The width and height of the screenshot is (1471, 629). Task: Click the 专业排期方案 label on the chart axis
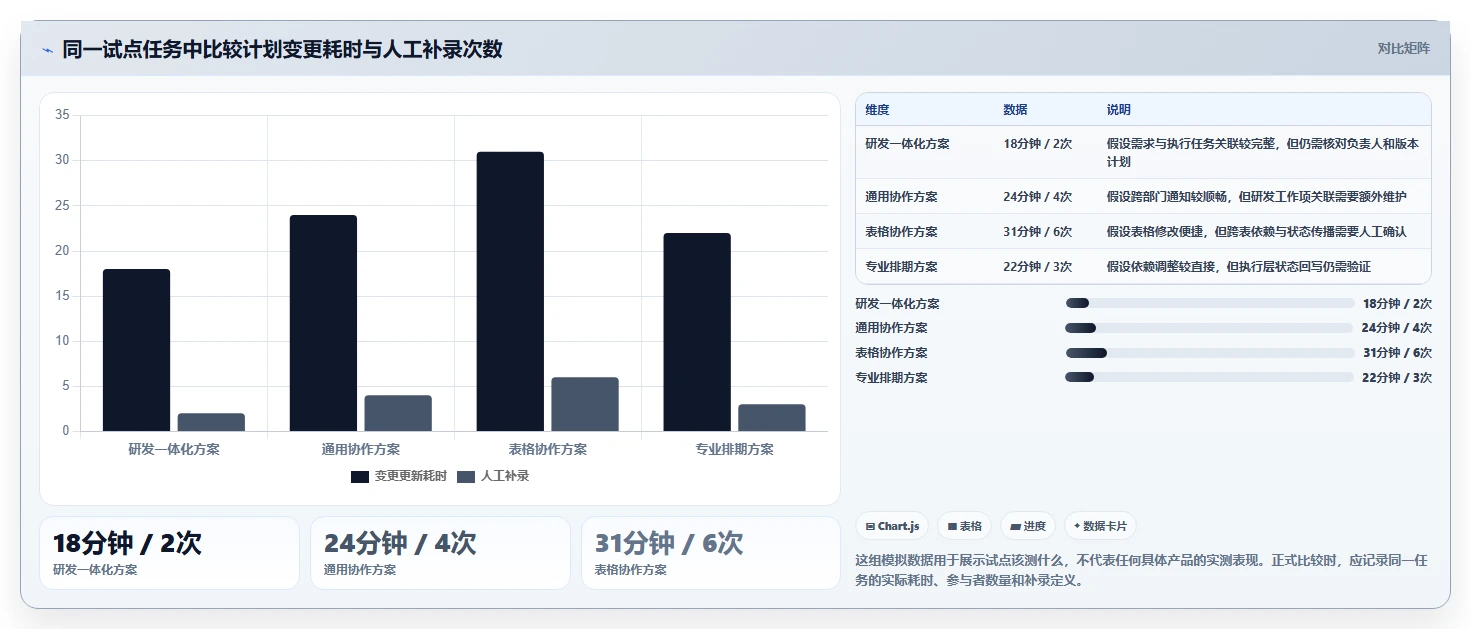(x=735, y=449)
